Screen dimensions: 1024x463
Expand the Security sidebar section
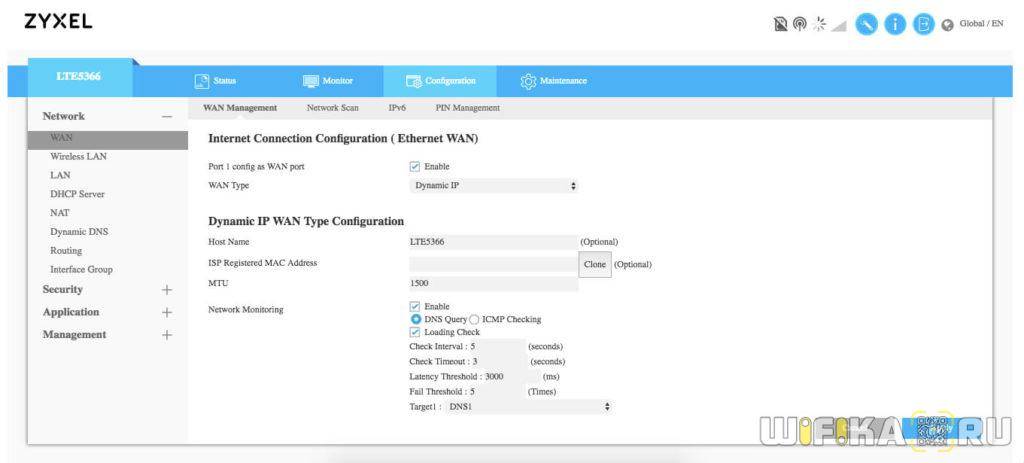(x=166, y=290)
